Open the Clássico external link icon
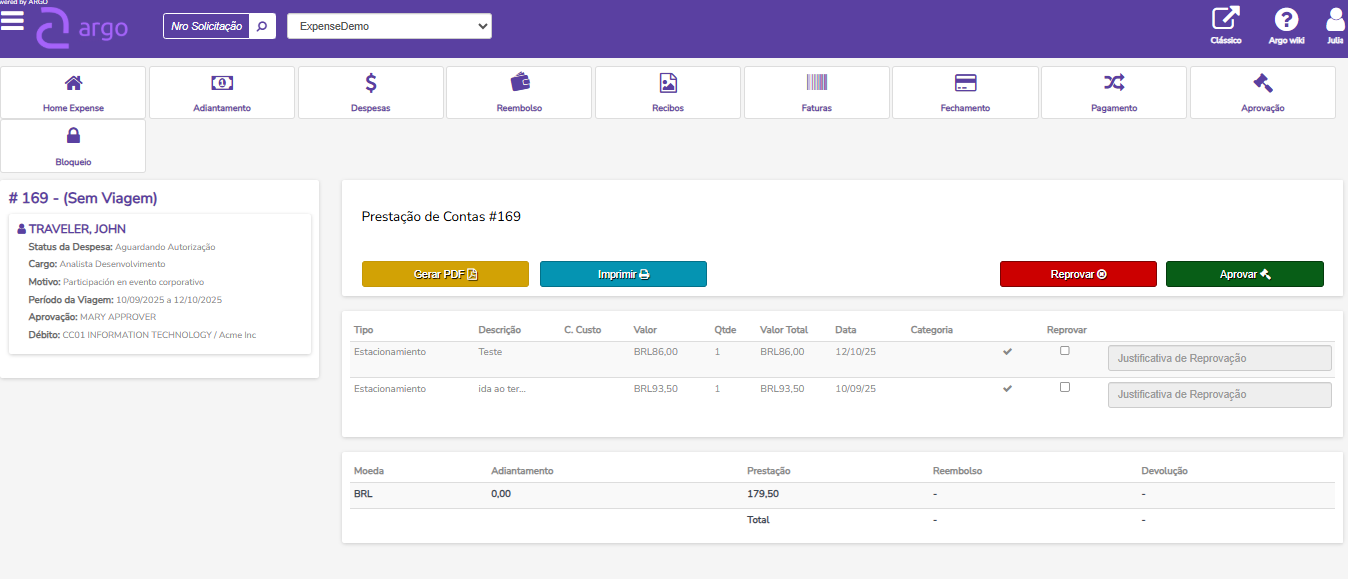Screen dimensions: 1348x579 [1225, 20]
